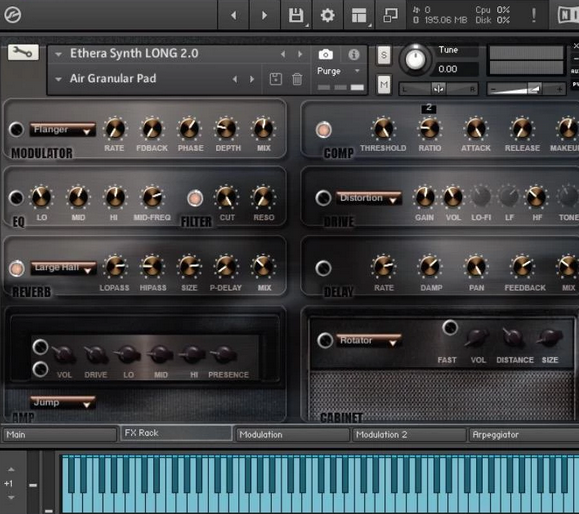Toggle the Mute M button
Viewport: 579px width, 514px height.
pyautogui.click(x=384, y=84)
